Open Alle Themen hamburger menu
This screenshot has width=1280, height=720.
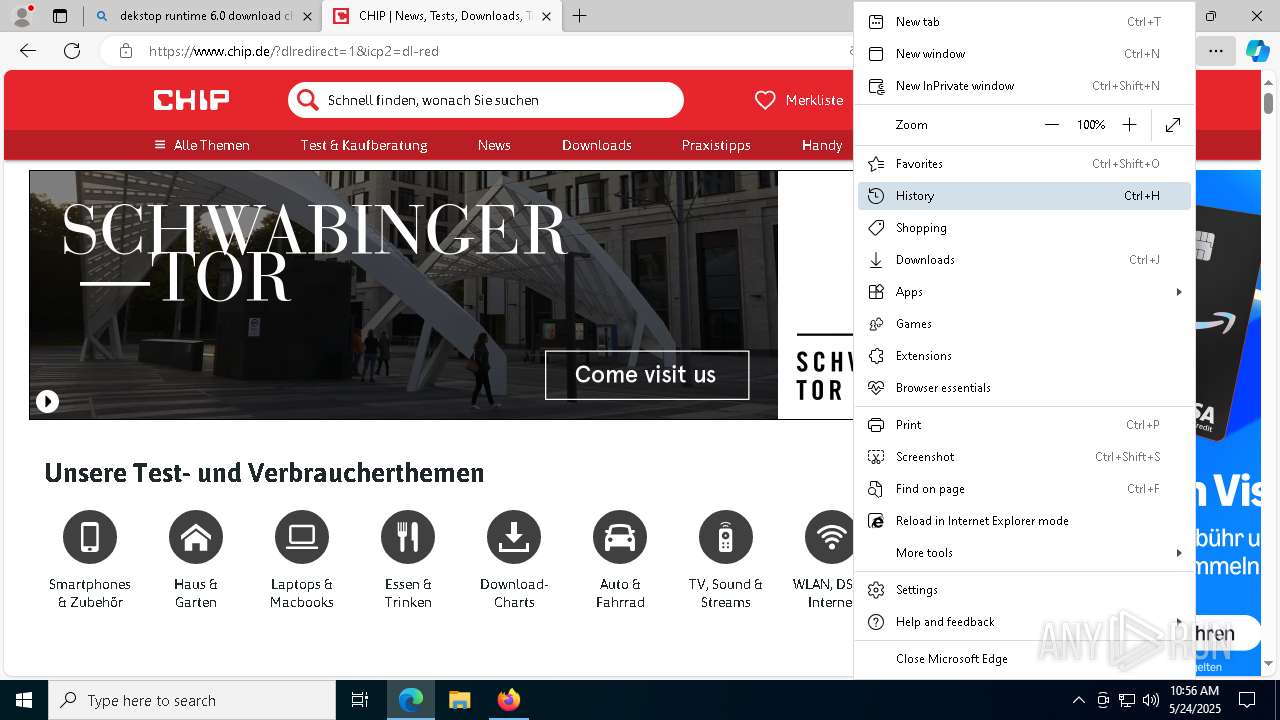point(202,145)
